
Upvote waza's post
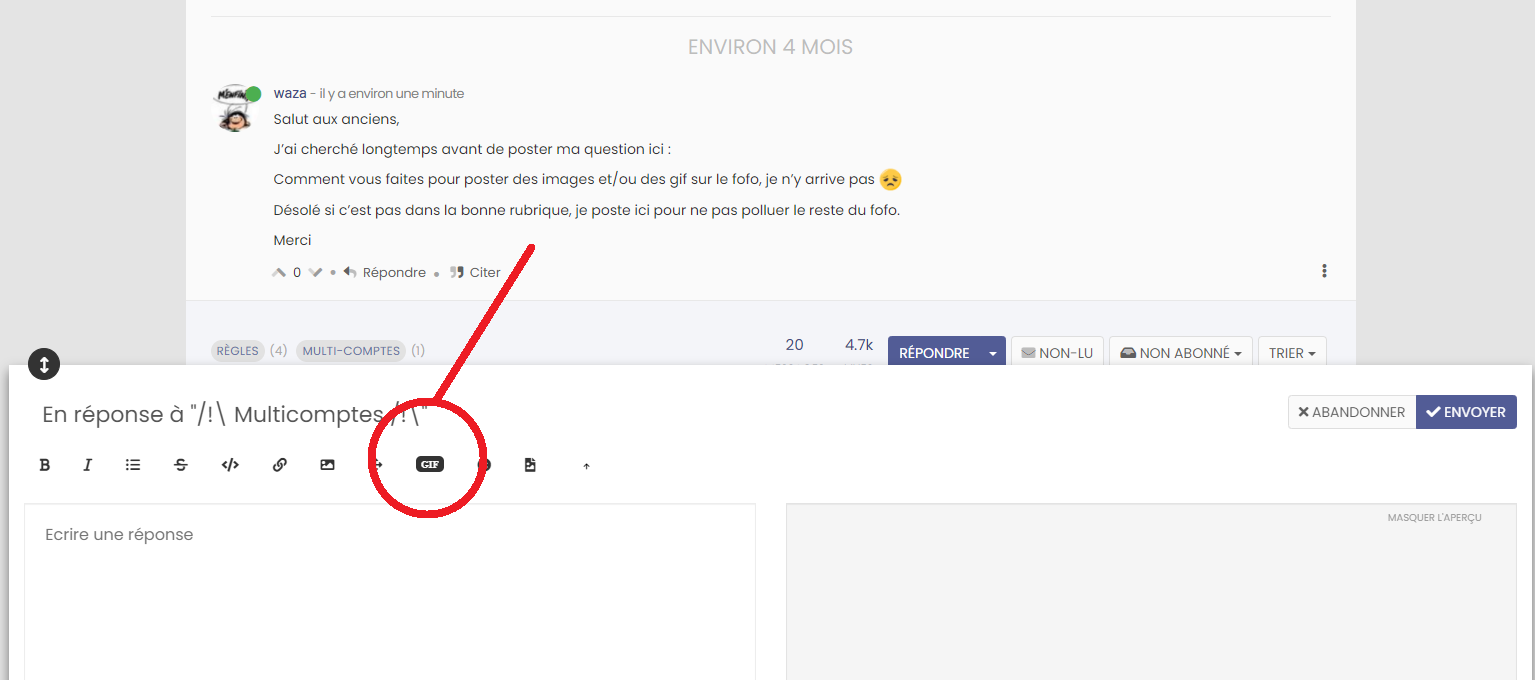tap(279, 272)
